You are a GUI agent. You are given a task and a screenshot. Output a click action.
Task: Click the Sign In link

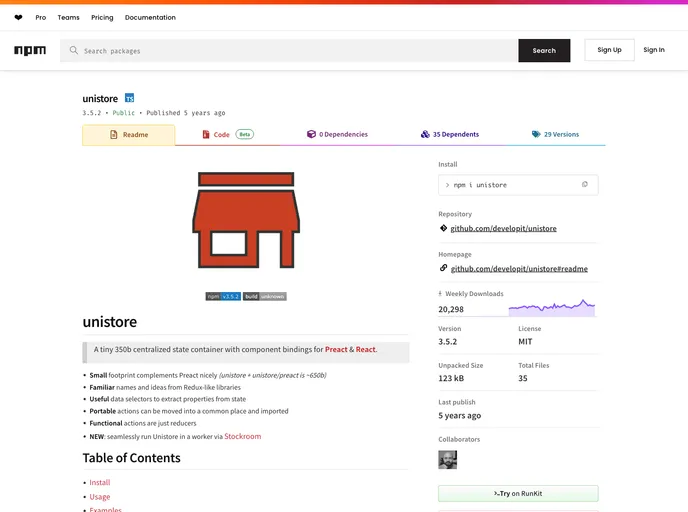pyautogui.click(x=654, y=50)
